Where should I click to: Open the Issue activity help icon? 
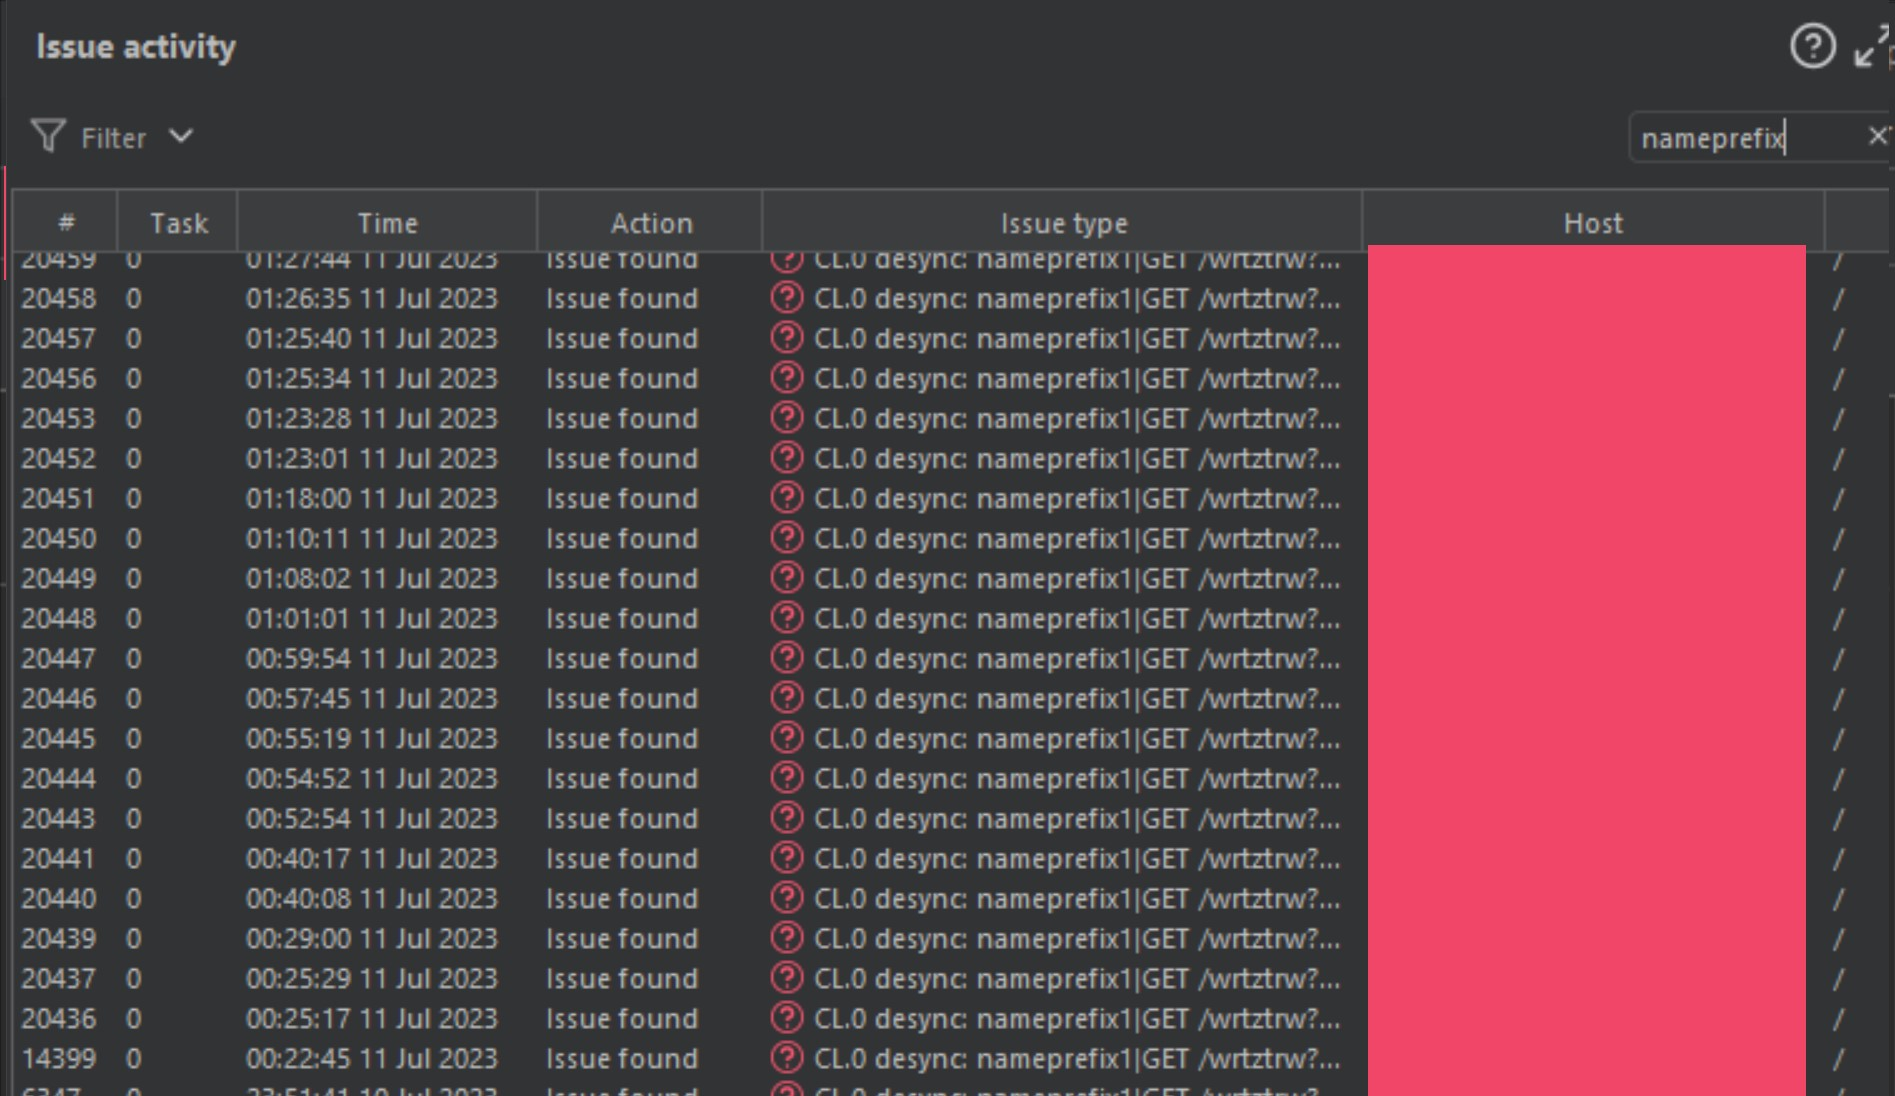pyautogui.click(x=1811, y=46)
